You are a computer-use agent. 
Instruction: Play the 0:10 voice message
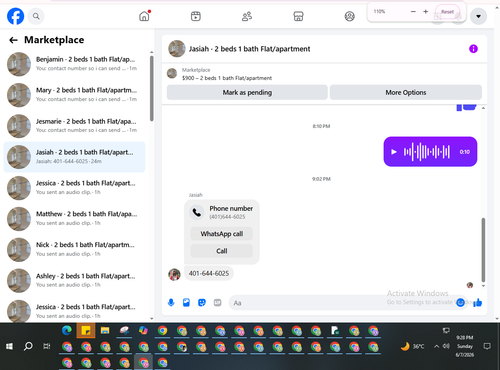[x=394, y=152]
